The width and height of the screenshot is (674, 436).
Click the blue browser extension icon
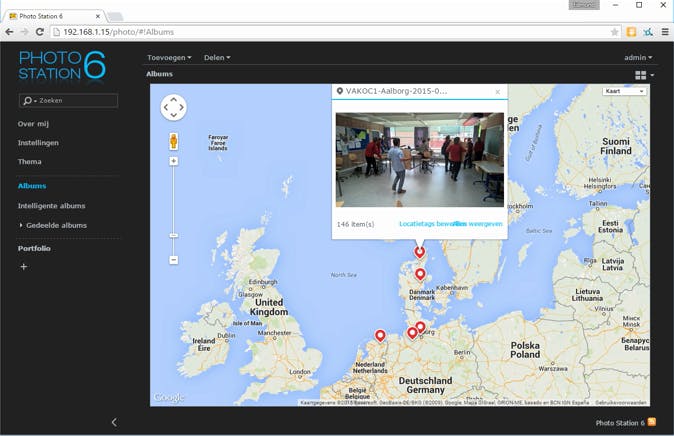(648, 32)
